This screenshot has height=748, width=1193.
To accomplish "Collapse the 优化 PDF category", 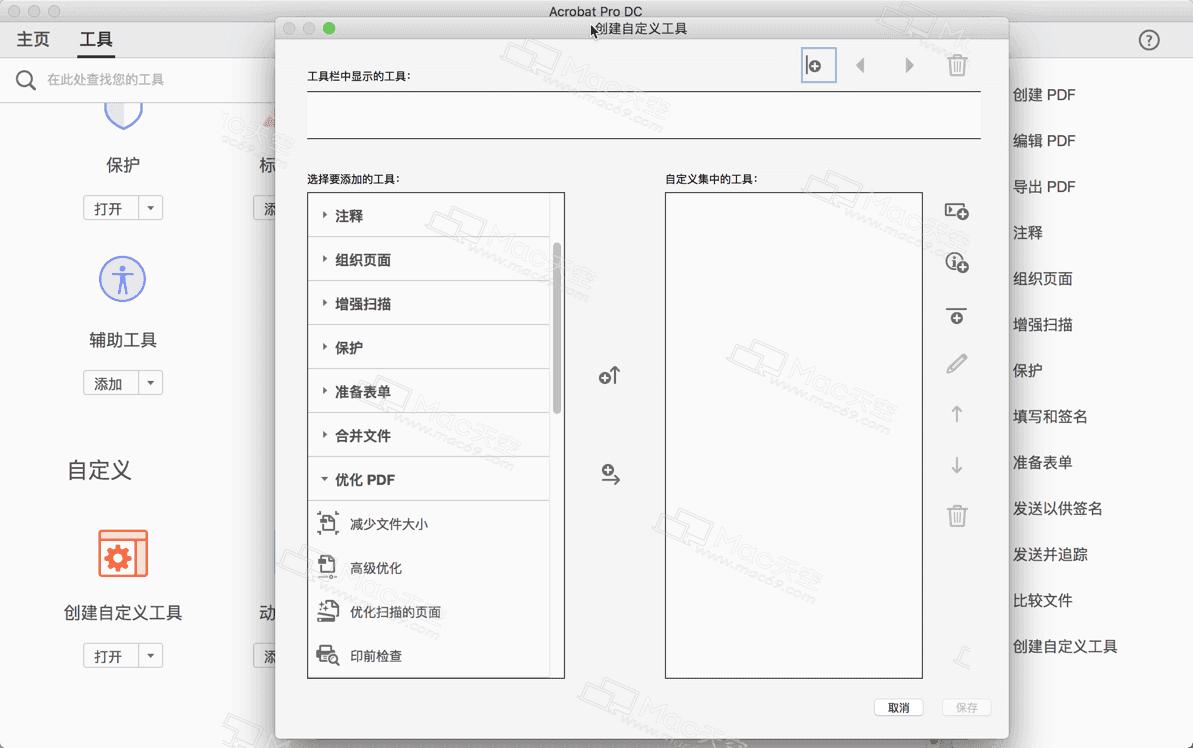I will pos(325,478).
